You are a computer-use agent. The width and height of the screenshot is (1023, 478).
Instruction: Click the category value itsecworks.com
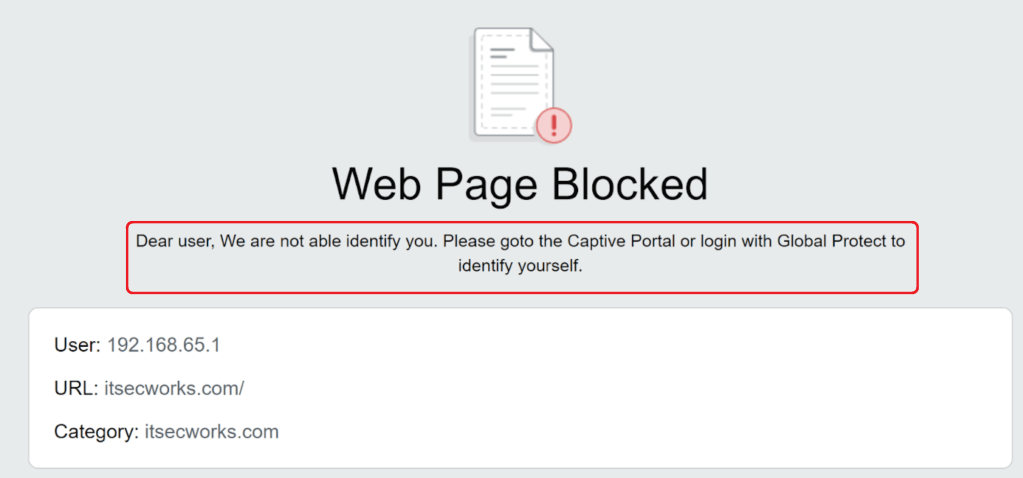click(x=211, y=432)
